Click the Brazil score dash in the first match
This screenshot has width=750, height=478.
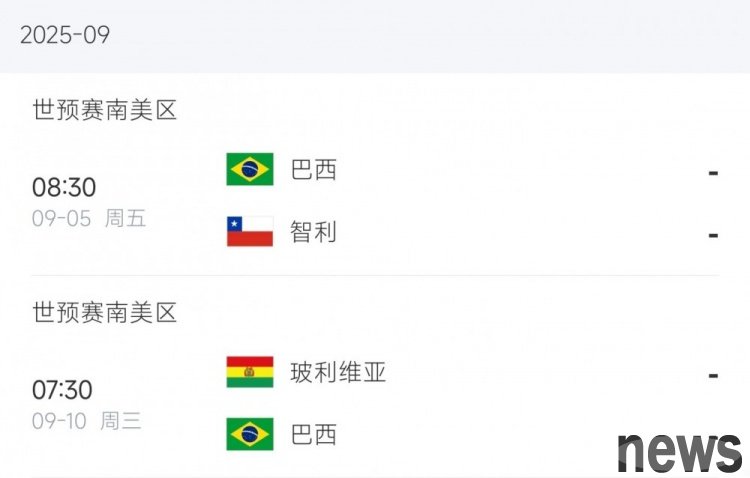point(713,173)
